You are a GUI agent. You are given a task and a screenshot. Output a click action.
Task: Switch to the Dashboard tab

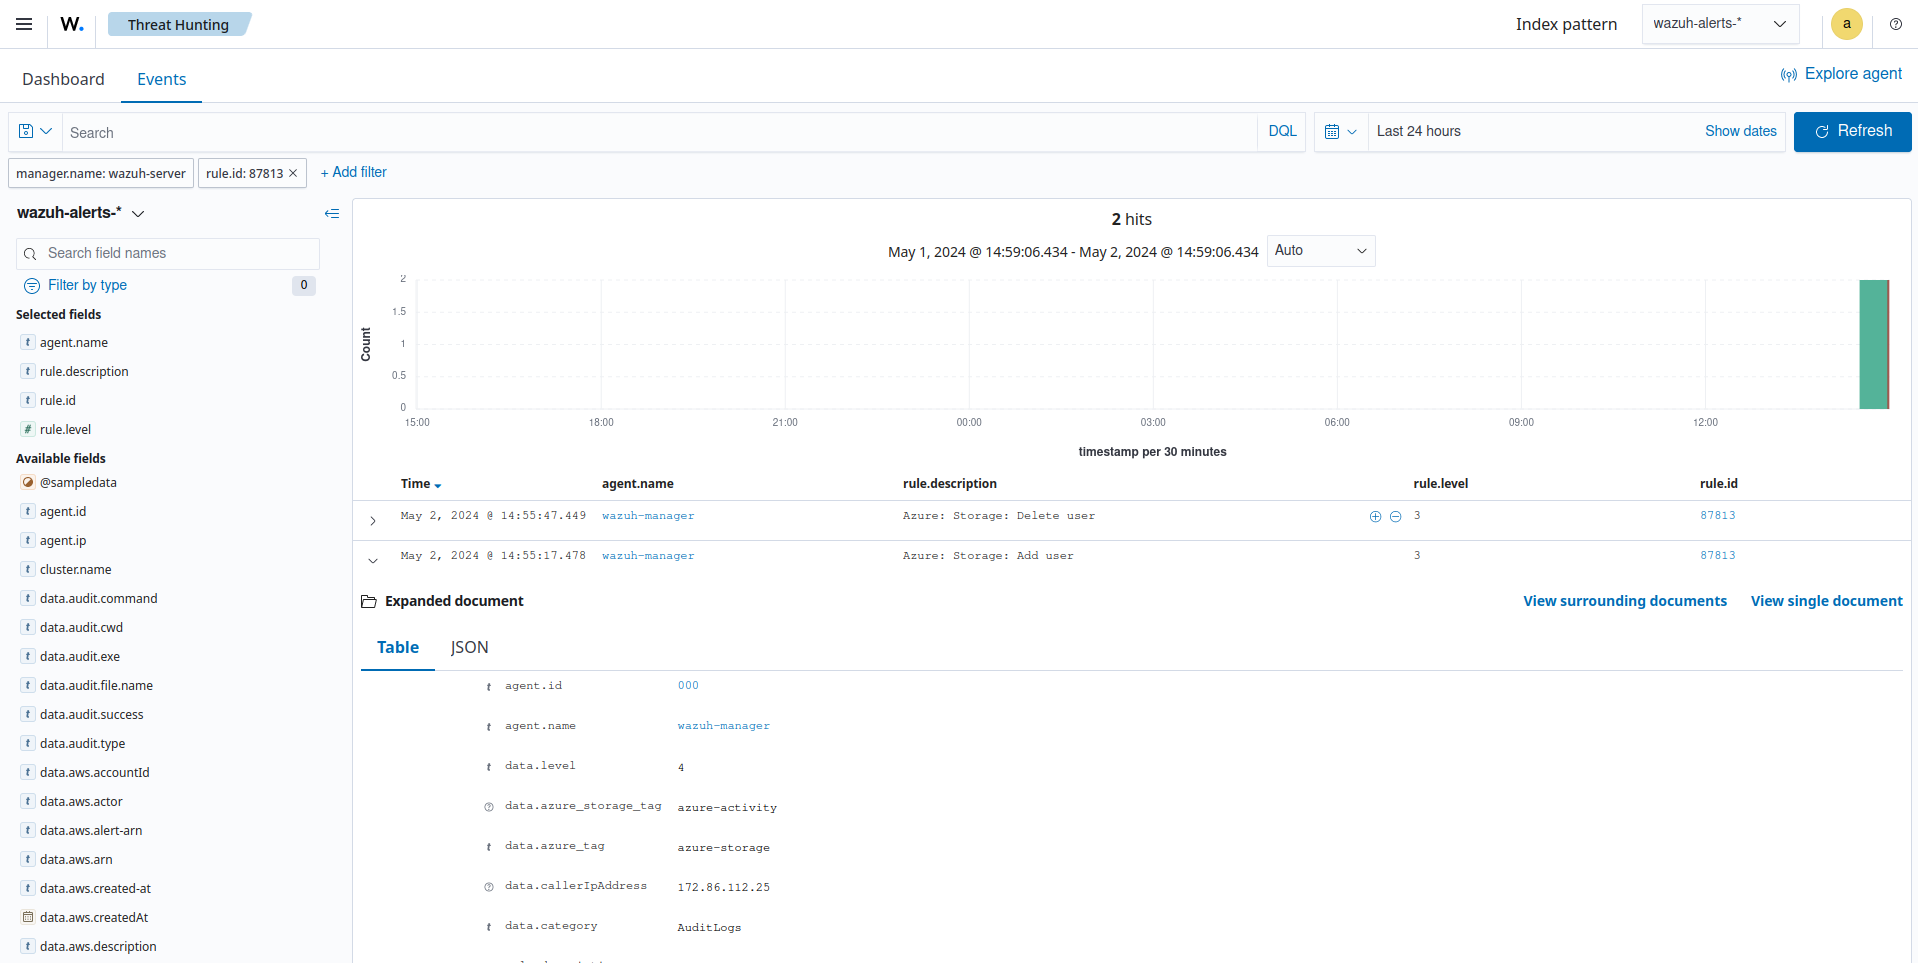pyautogui.click(x=63, y=79)
